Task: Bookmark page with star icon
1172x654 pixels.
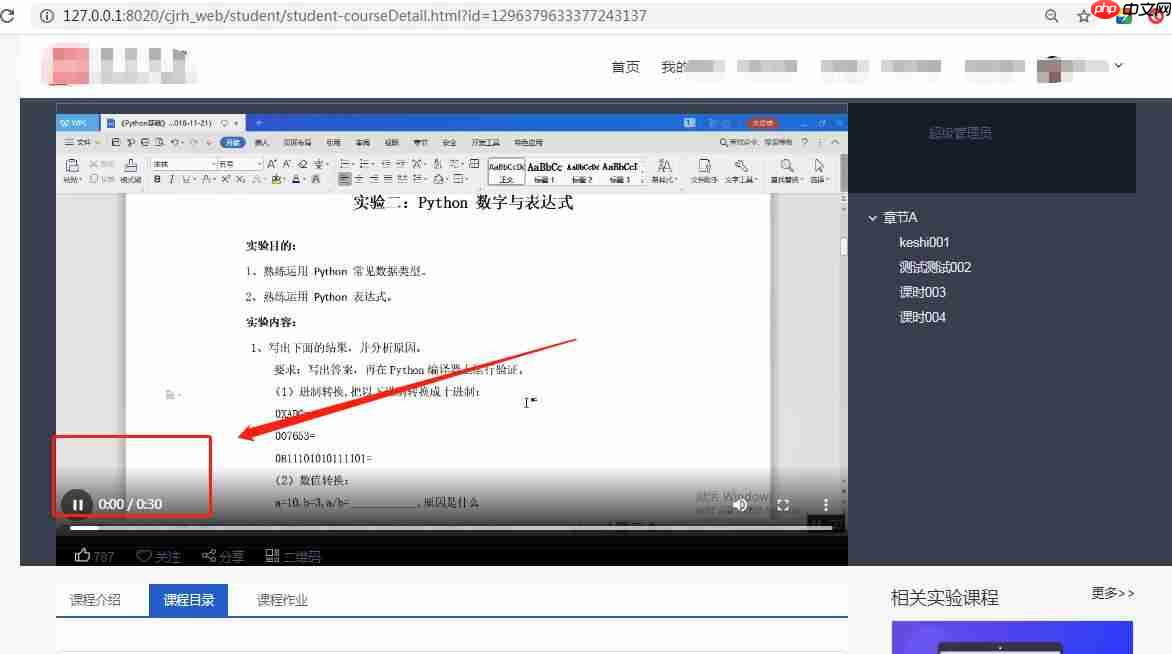Action: tap(1083, 16)
